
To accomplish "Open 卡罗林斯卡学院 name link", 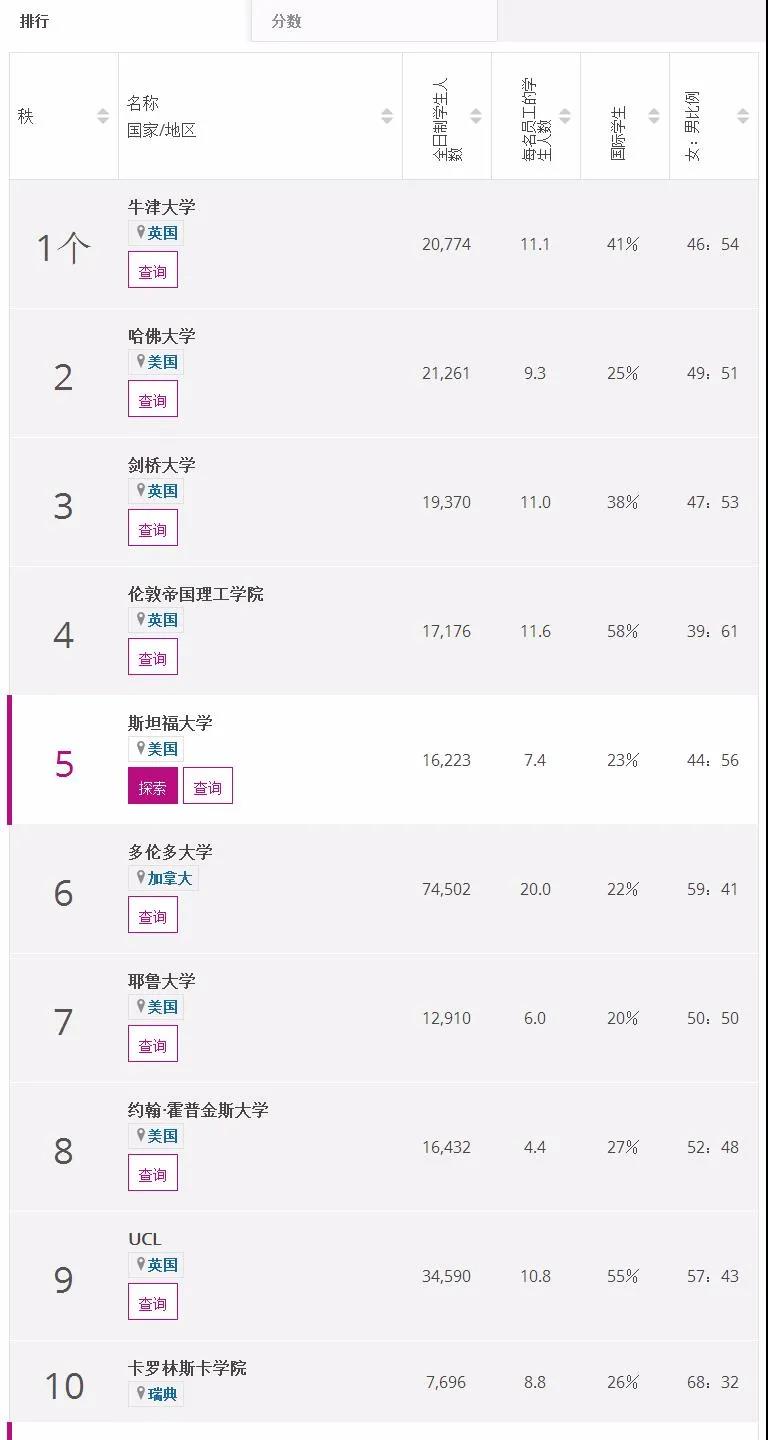I will coord(187,1368).
